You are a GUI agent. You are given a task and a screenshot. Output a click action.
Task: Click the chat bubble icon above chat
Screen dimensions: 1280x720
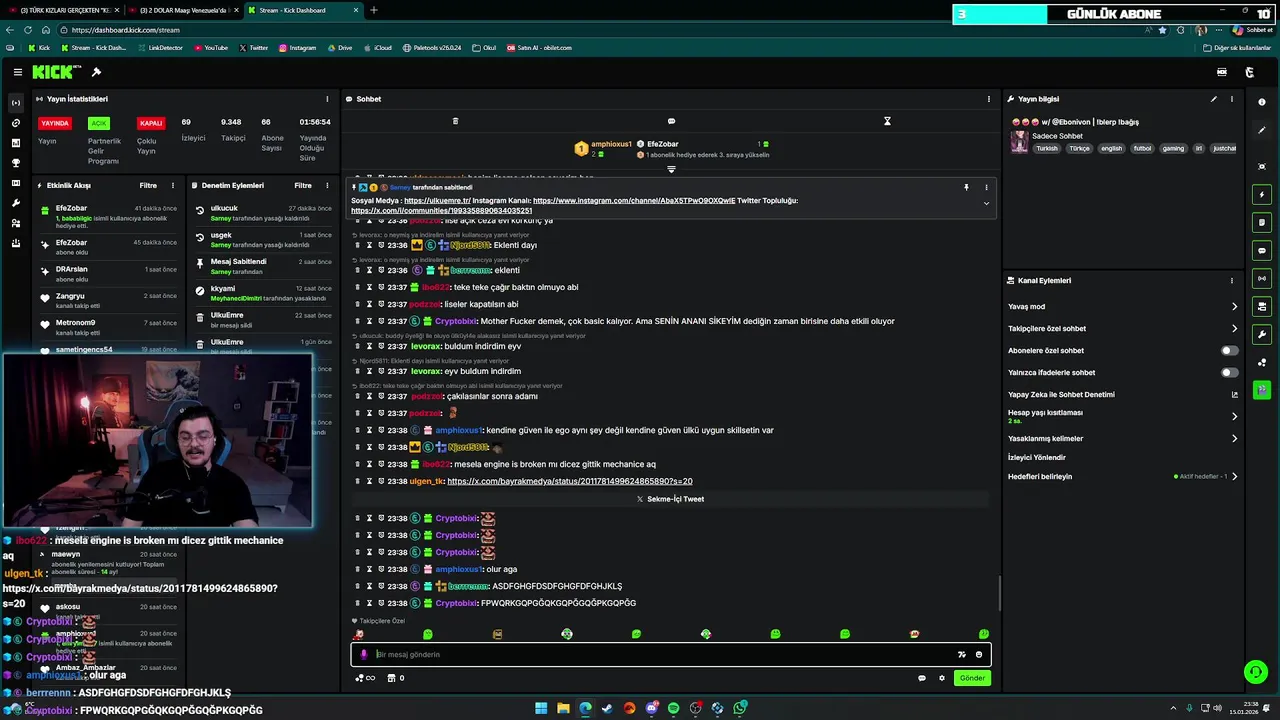coord(671,121)
